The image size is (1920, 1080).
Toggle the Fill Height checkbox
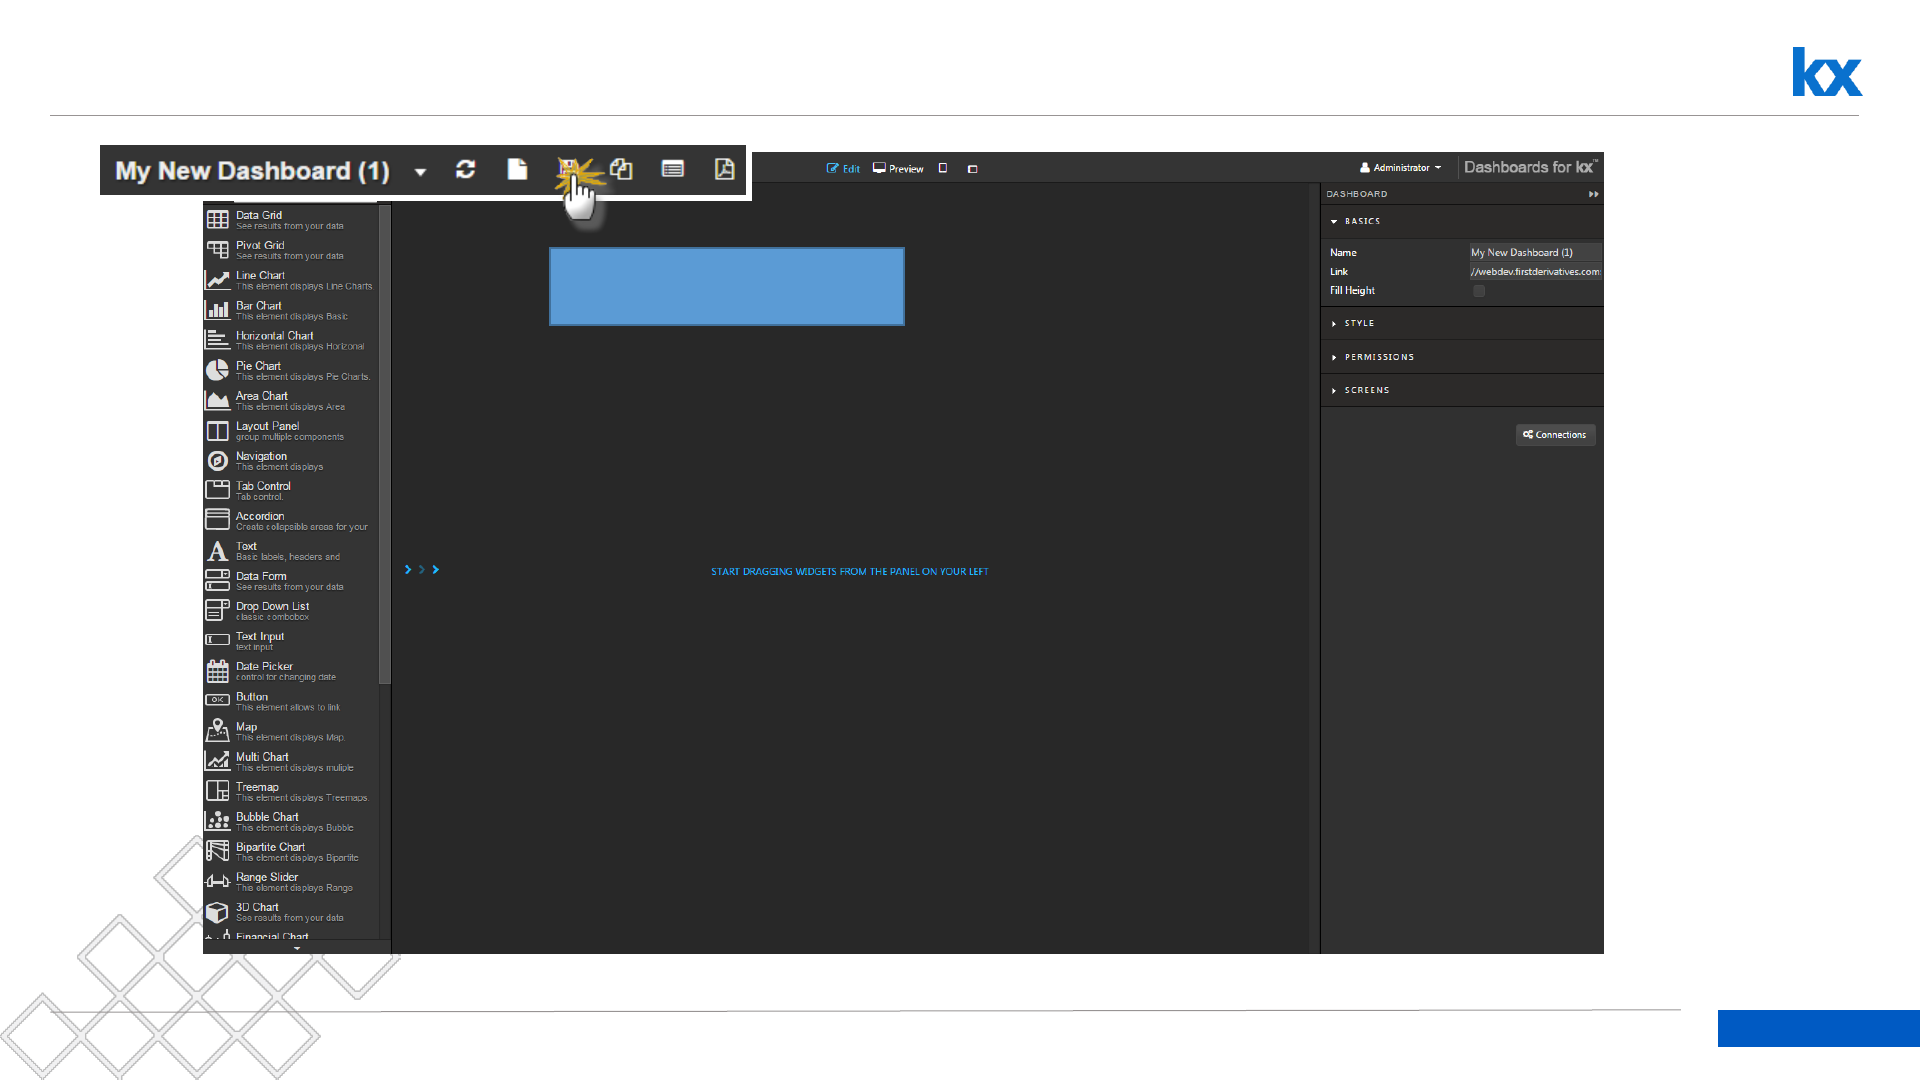[1479, 291]
